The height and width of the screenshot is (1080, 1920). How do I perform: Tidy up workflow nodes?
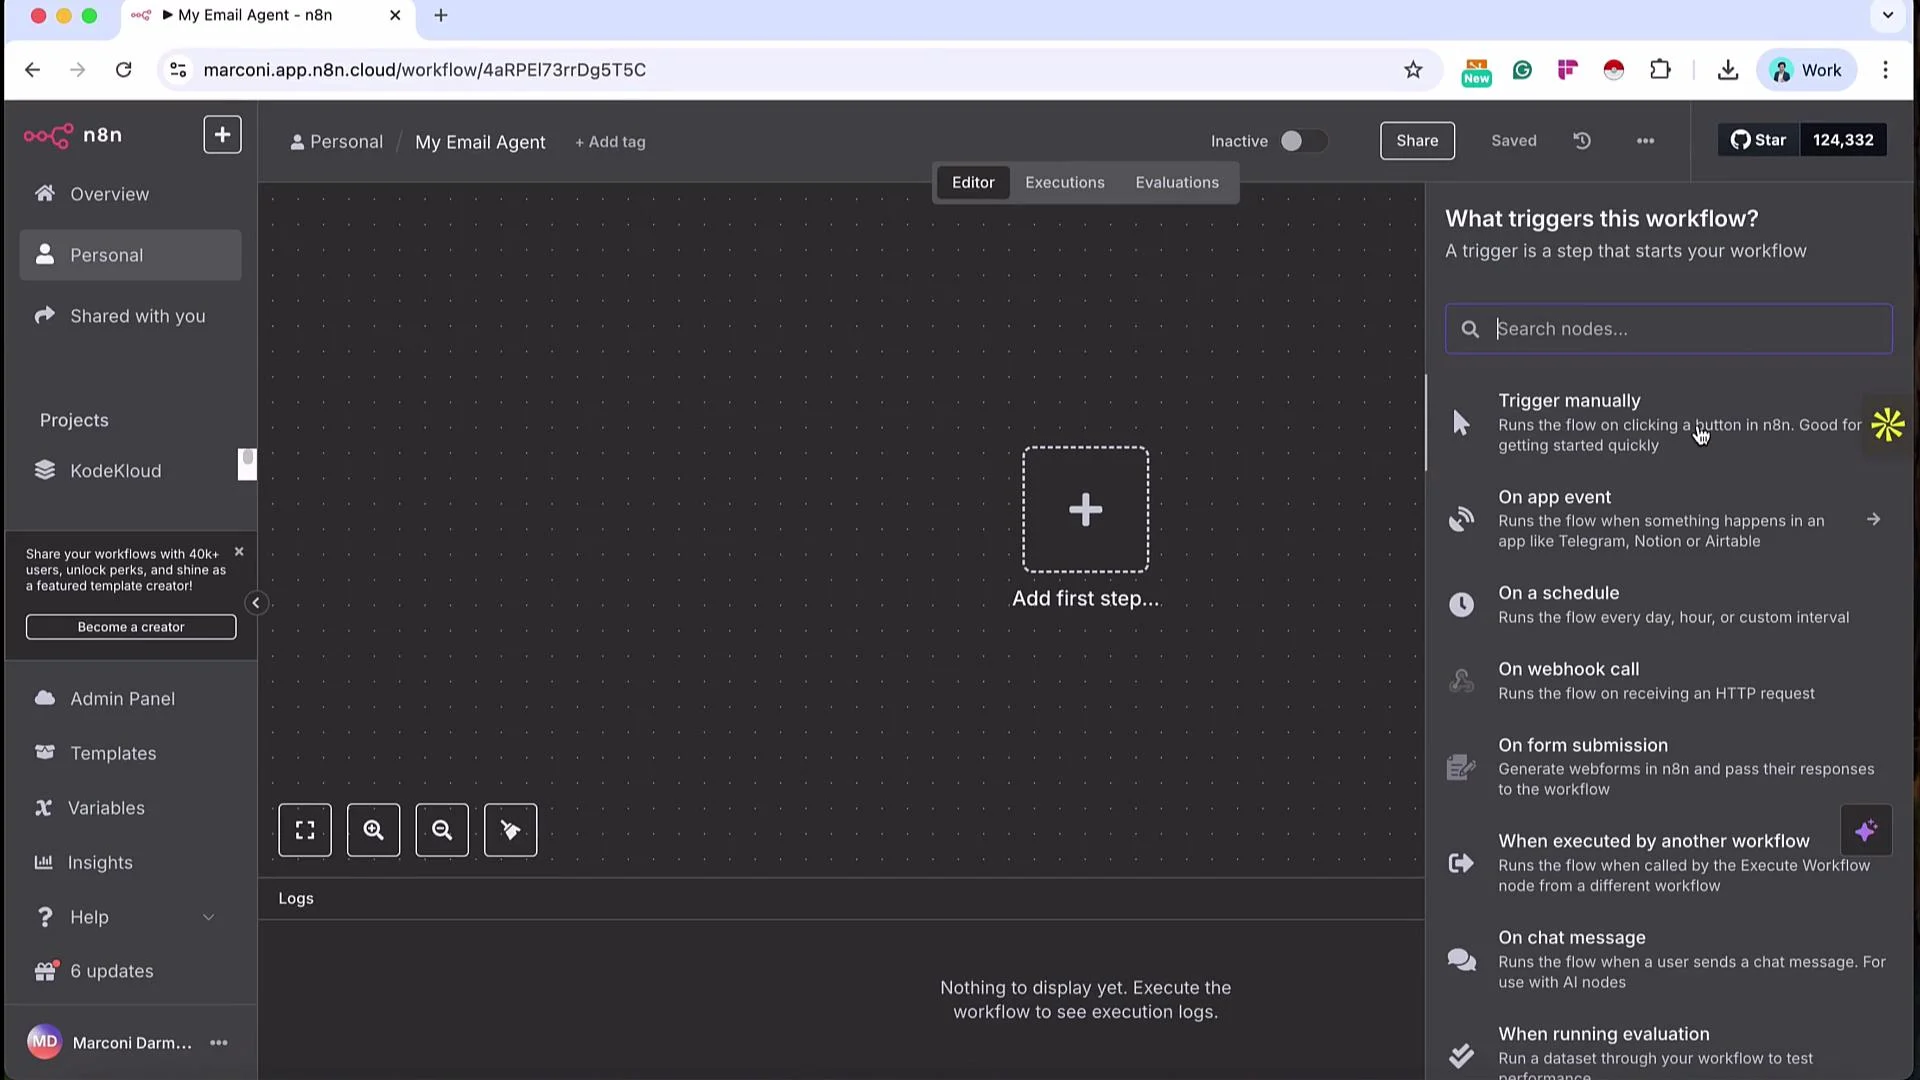(x=510, y=830)
